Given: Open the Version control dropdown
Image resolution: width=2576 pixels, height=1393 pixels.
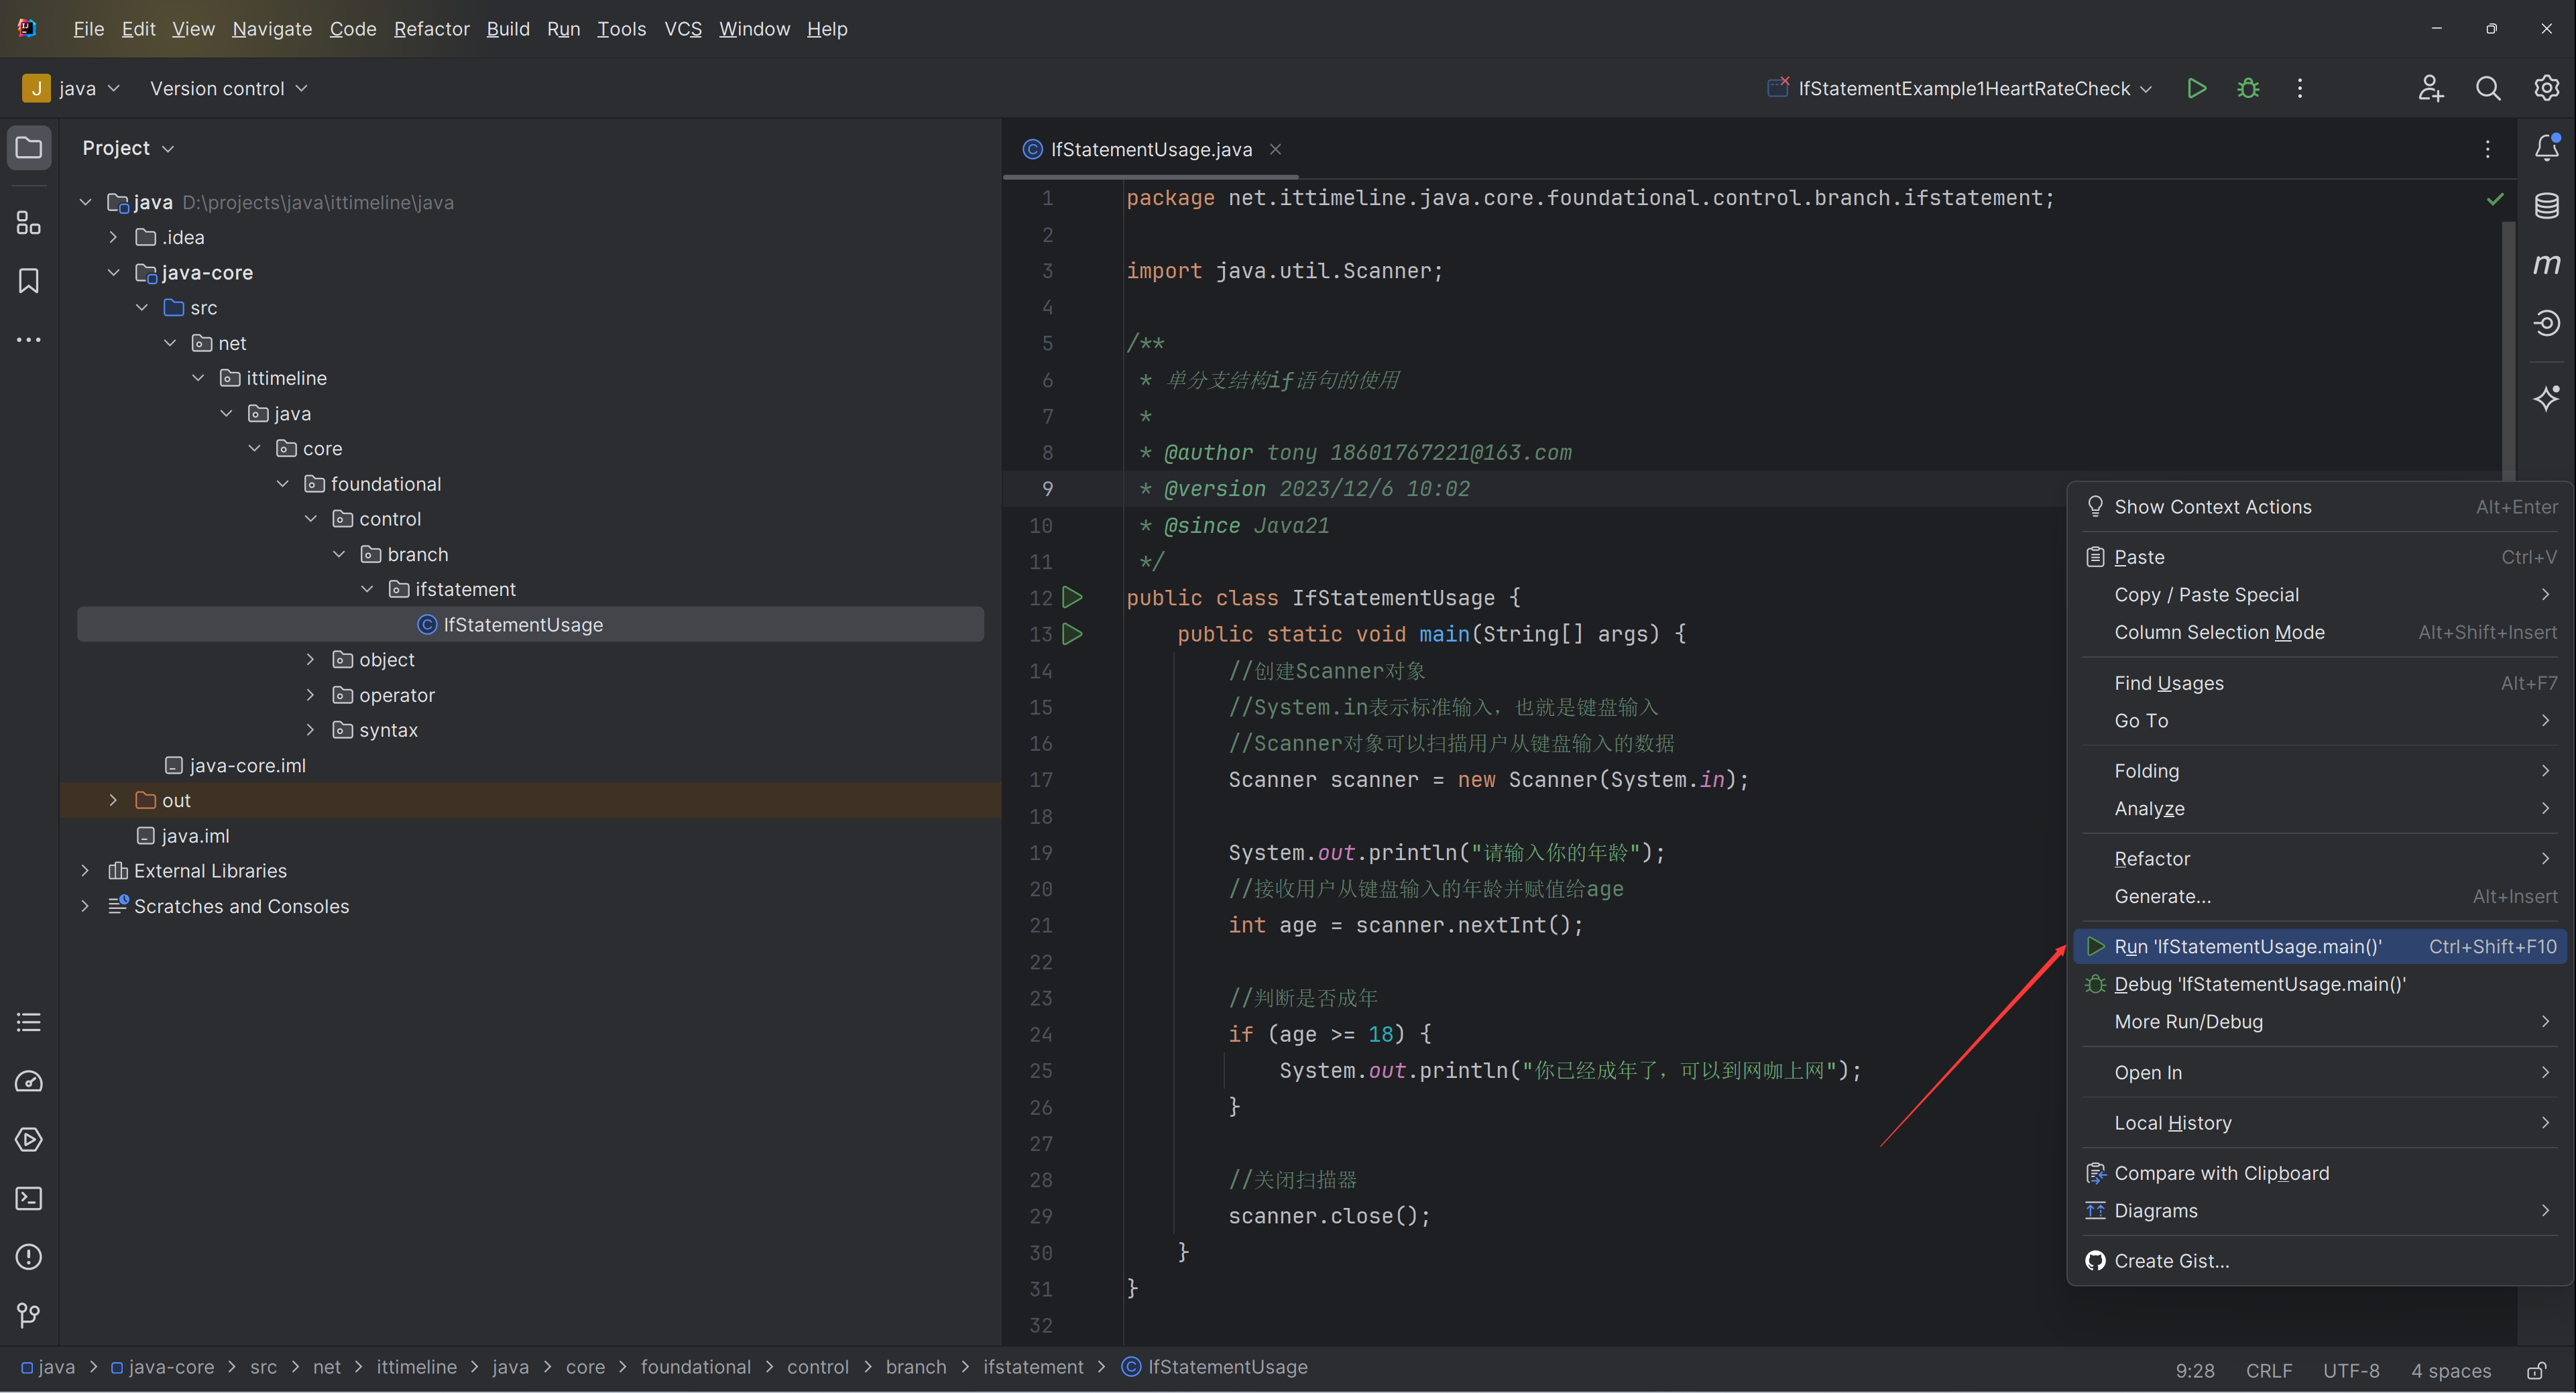Looking at the screenshot, I should coord(228,88).
